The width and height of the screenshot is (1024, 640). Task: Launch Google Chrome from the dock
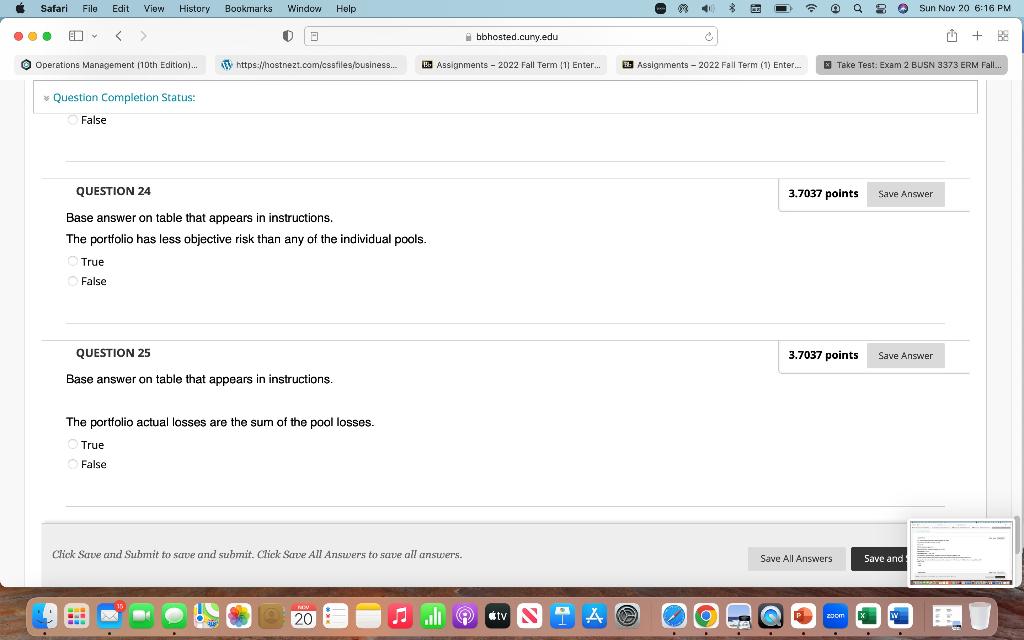[x=706, y=616]
